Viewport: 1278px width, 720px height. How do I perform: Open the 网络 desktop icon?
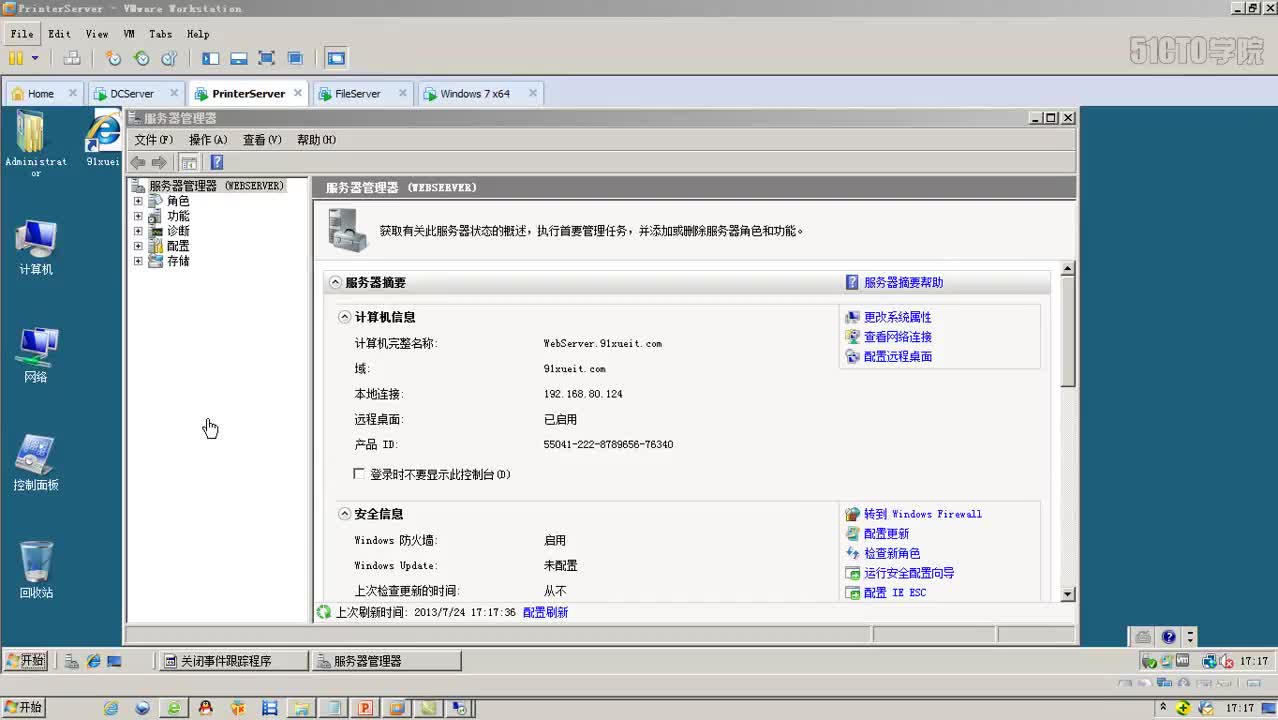pyautogui.click(x=35, y=356)
